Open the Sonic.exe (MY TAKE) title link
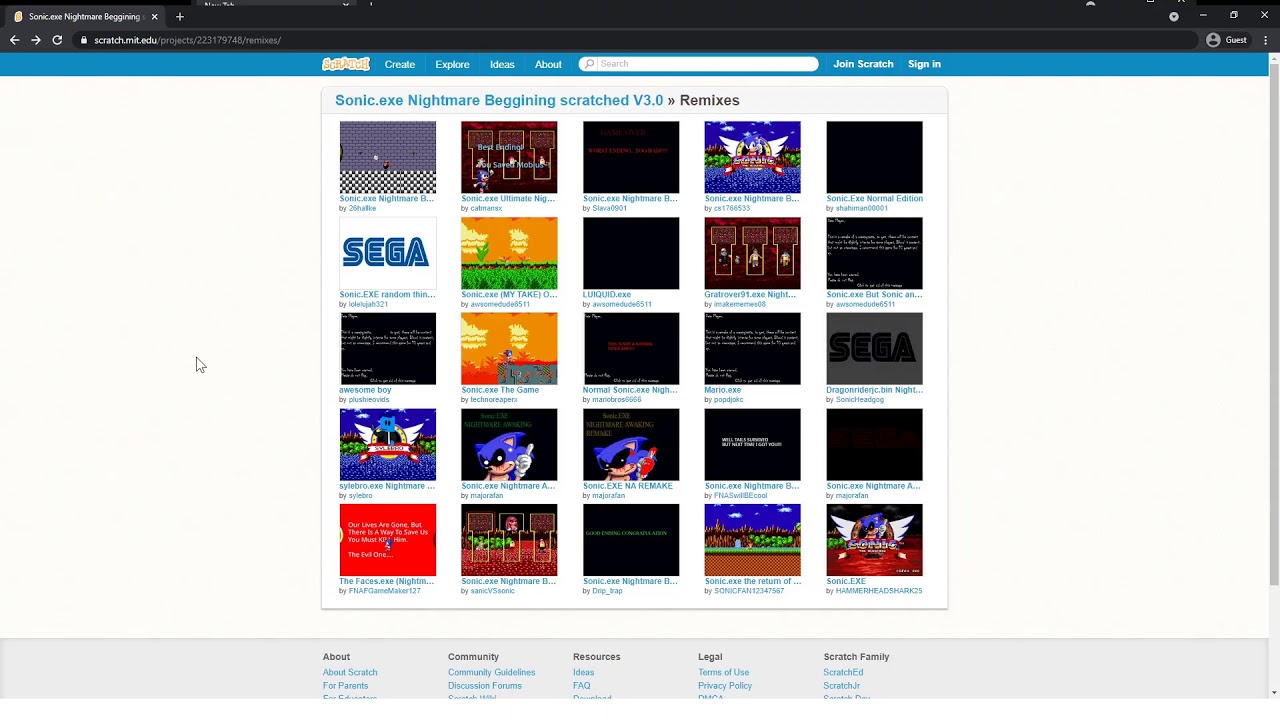 509,295
